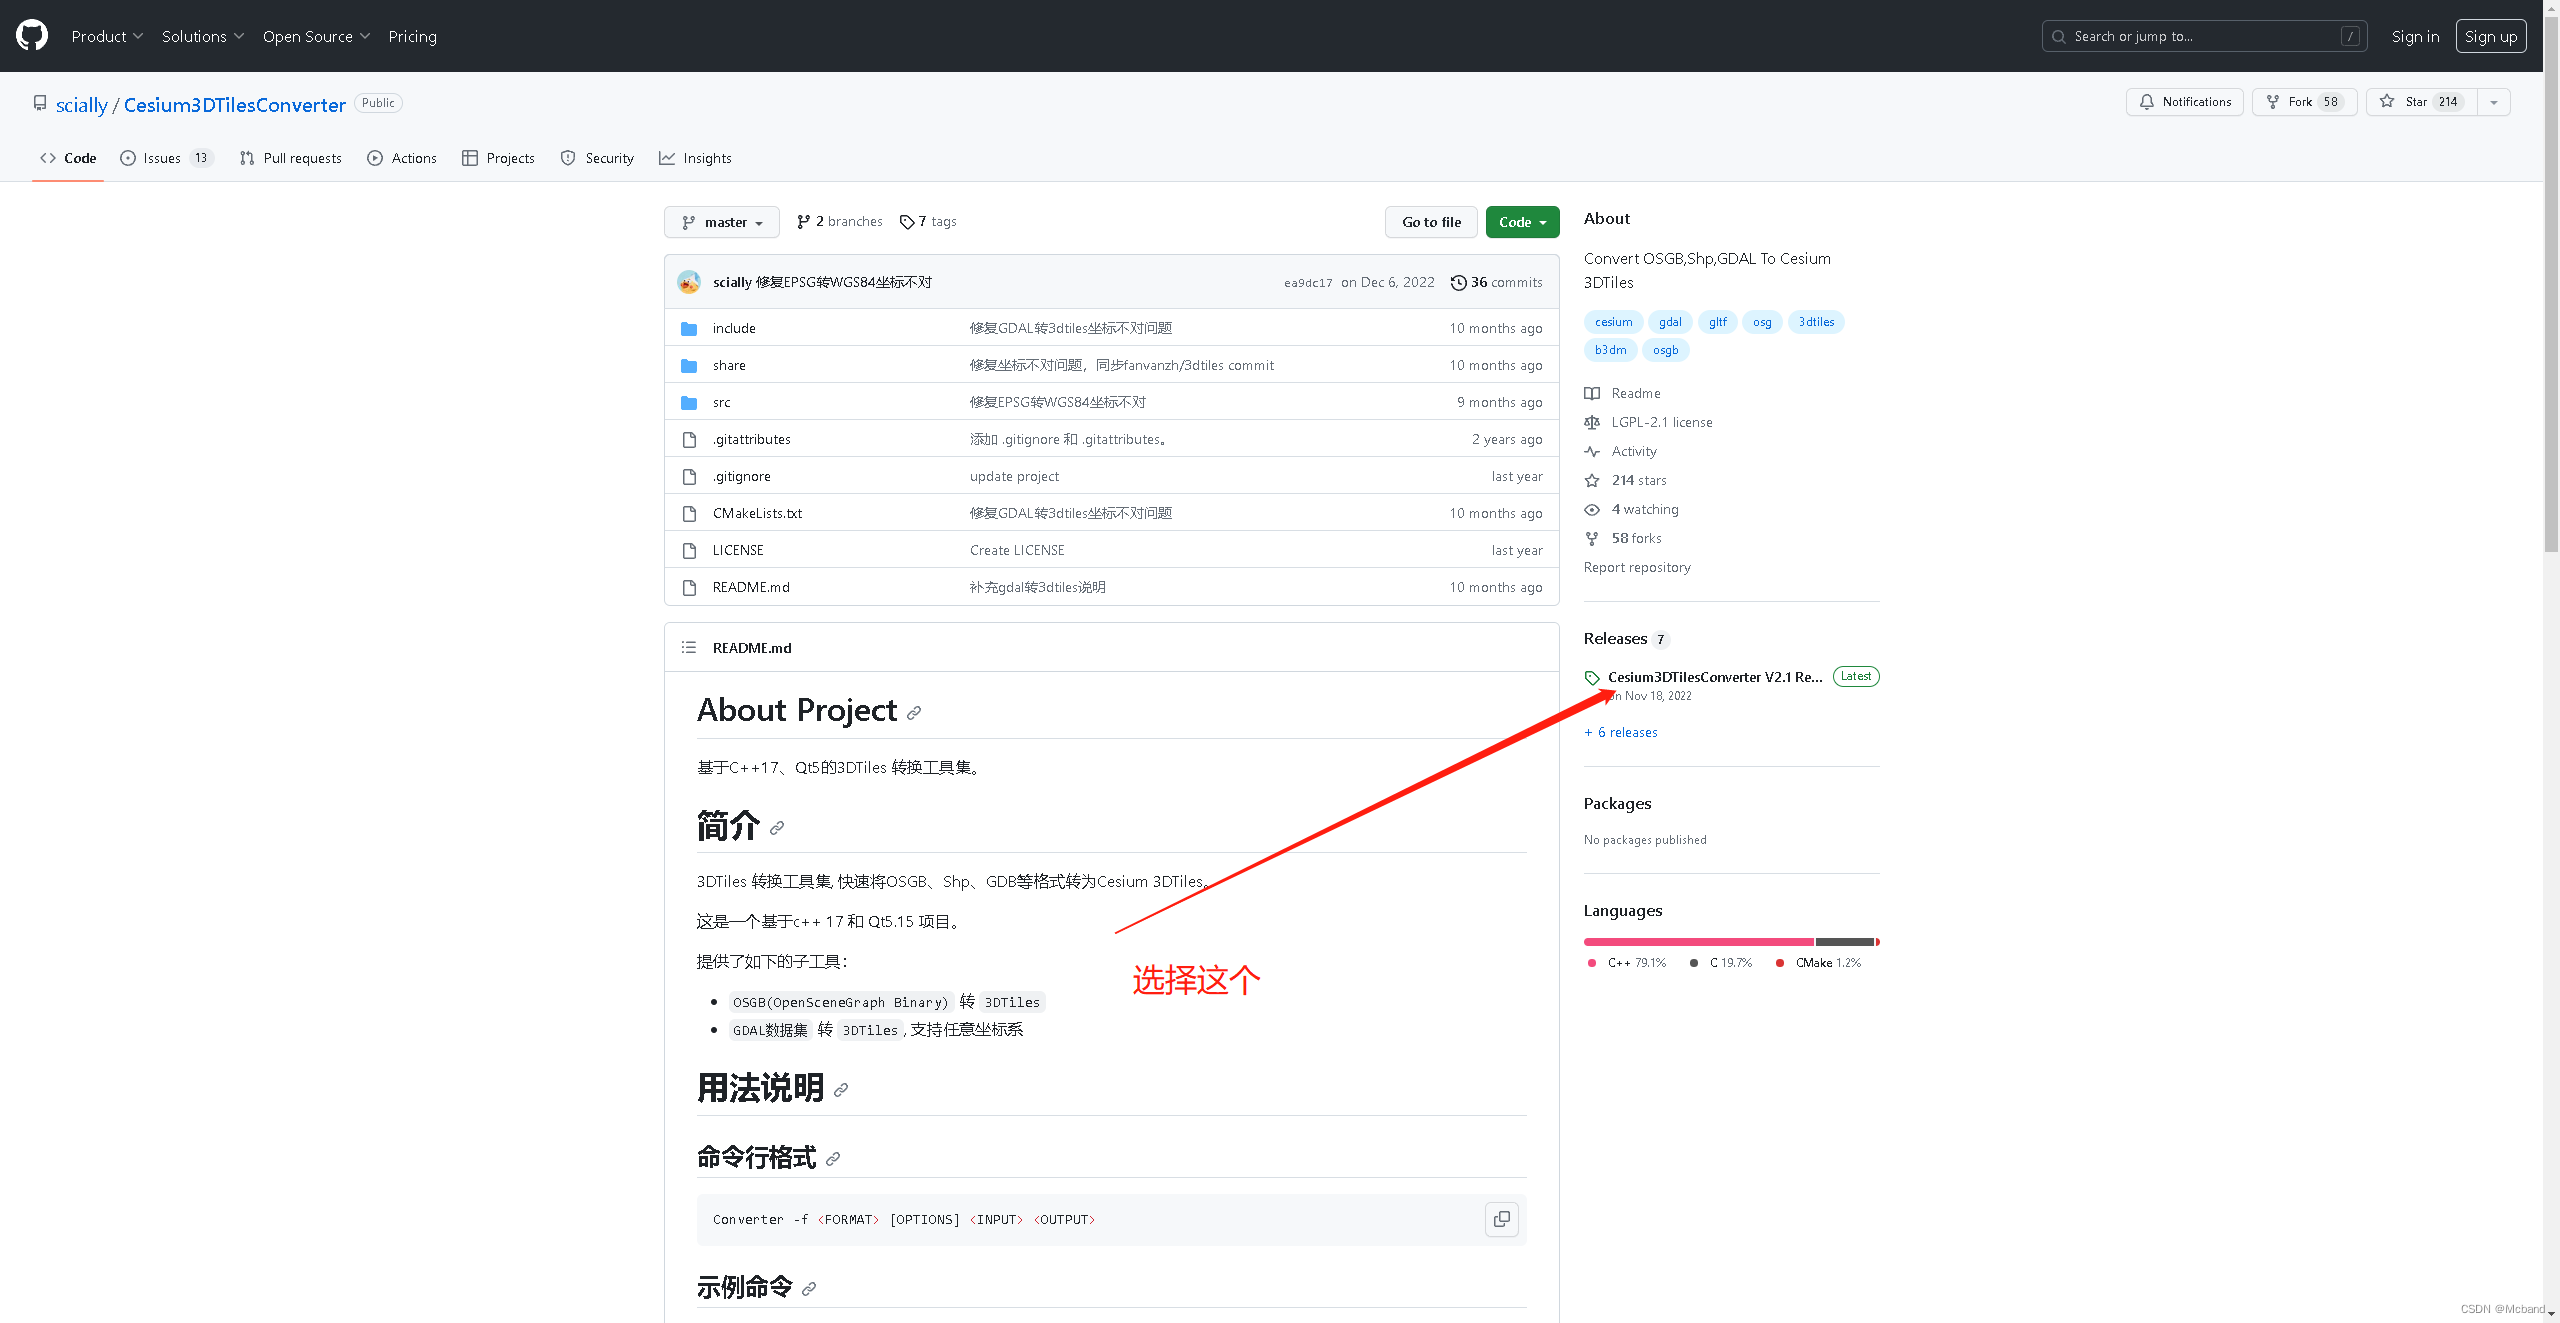Toggle the Watch notification setting
Viewport: 2560px width, 1323px height.
[2186, 101]
